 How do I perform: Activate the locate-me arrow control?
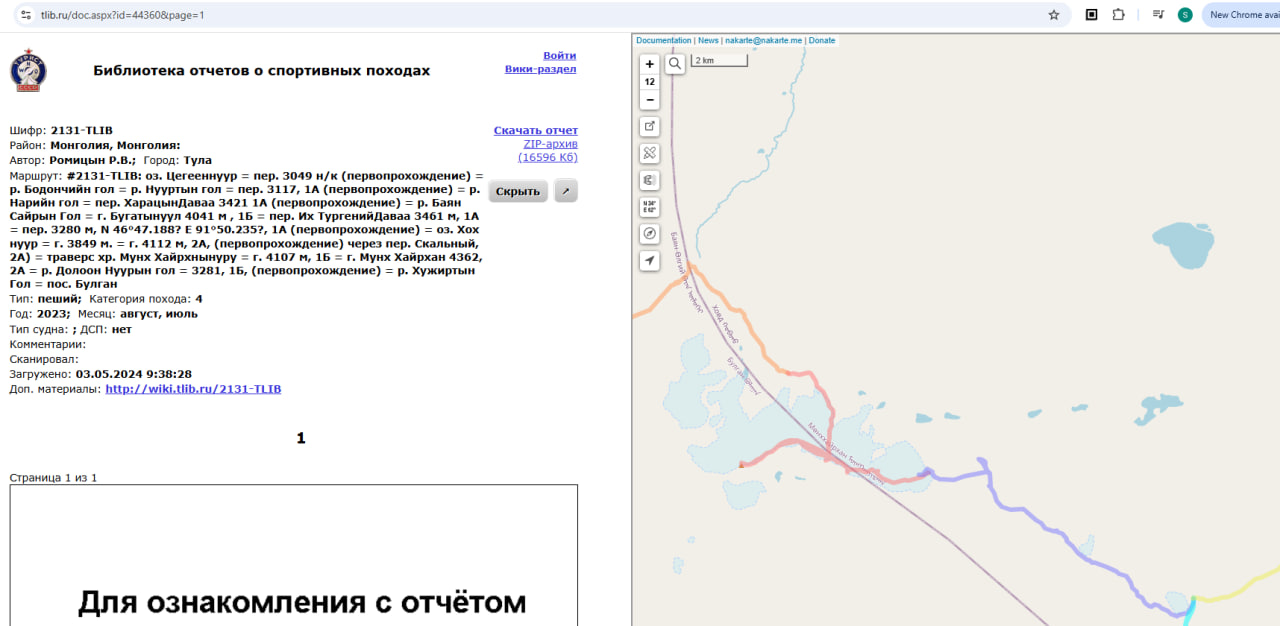pyautogui.click(x=650, y=261)
